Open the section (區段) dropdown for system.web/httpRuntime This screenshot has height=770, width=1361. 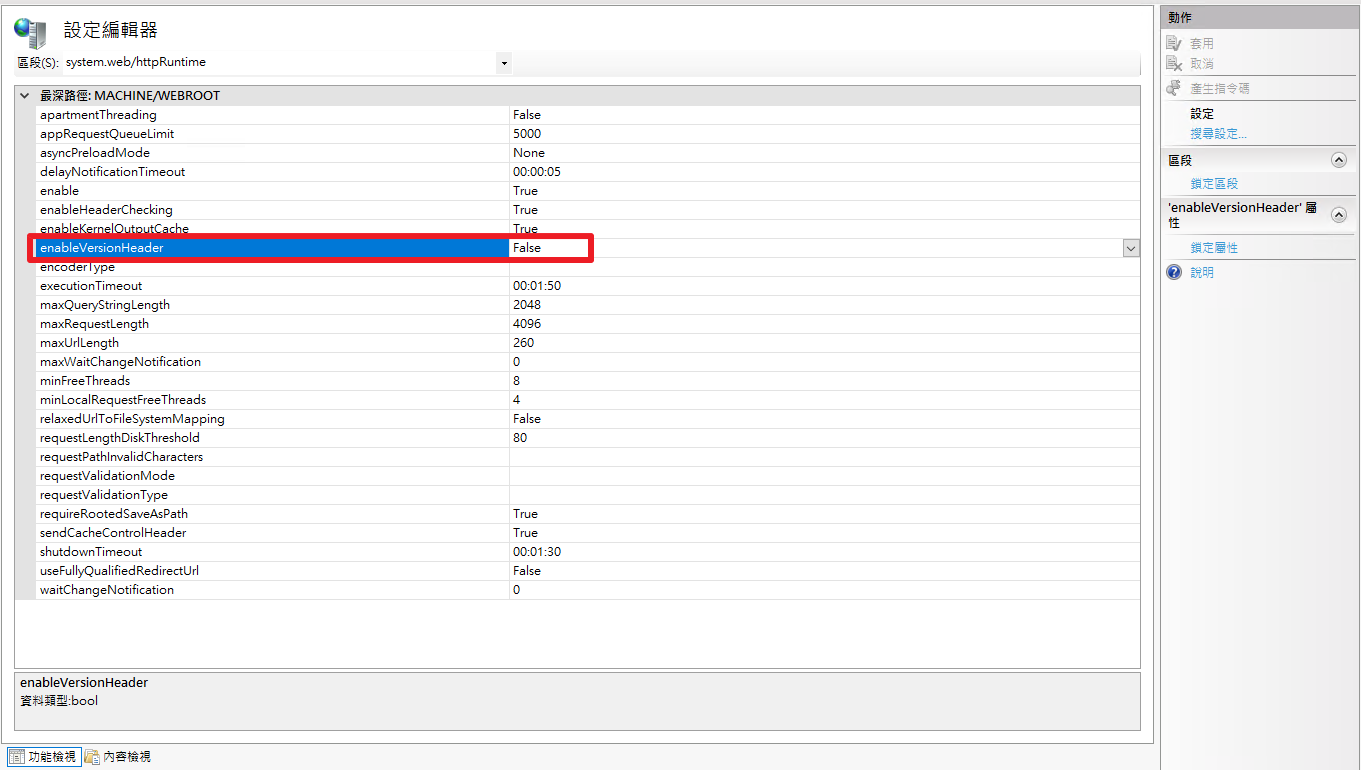(504, 63)
